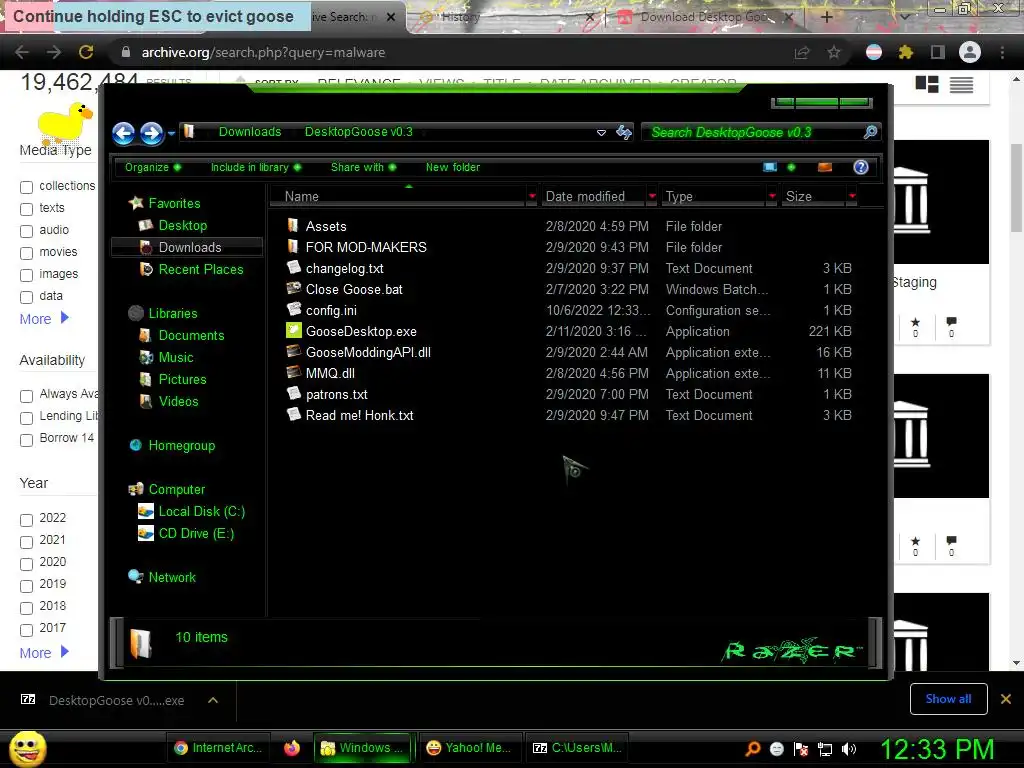Check the movies media type checkbox

[x=26, y=253]
